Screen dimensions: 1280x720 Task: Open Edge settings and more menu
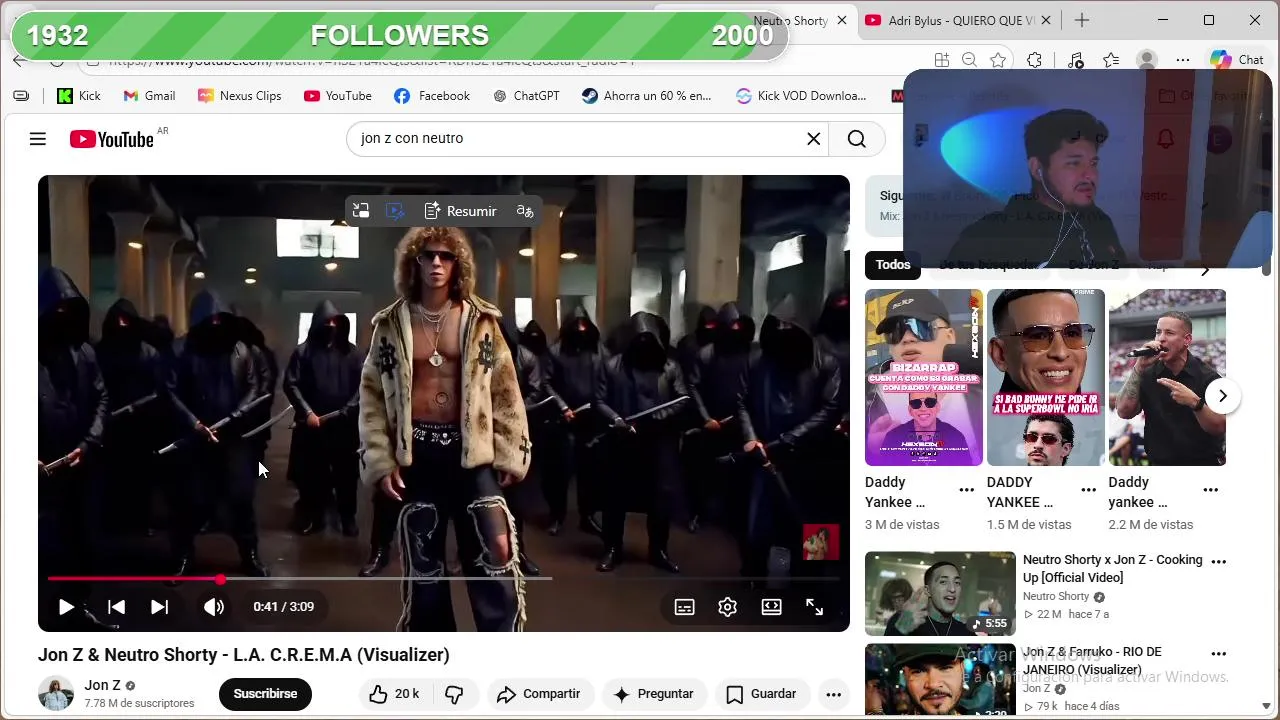click(1183, 60)
